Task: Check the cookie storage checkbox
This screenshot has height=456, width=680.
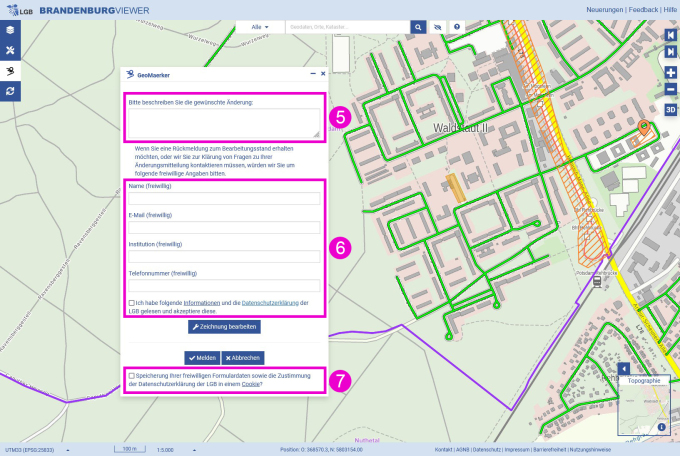Action: [131, 376]
